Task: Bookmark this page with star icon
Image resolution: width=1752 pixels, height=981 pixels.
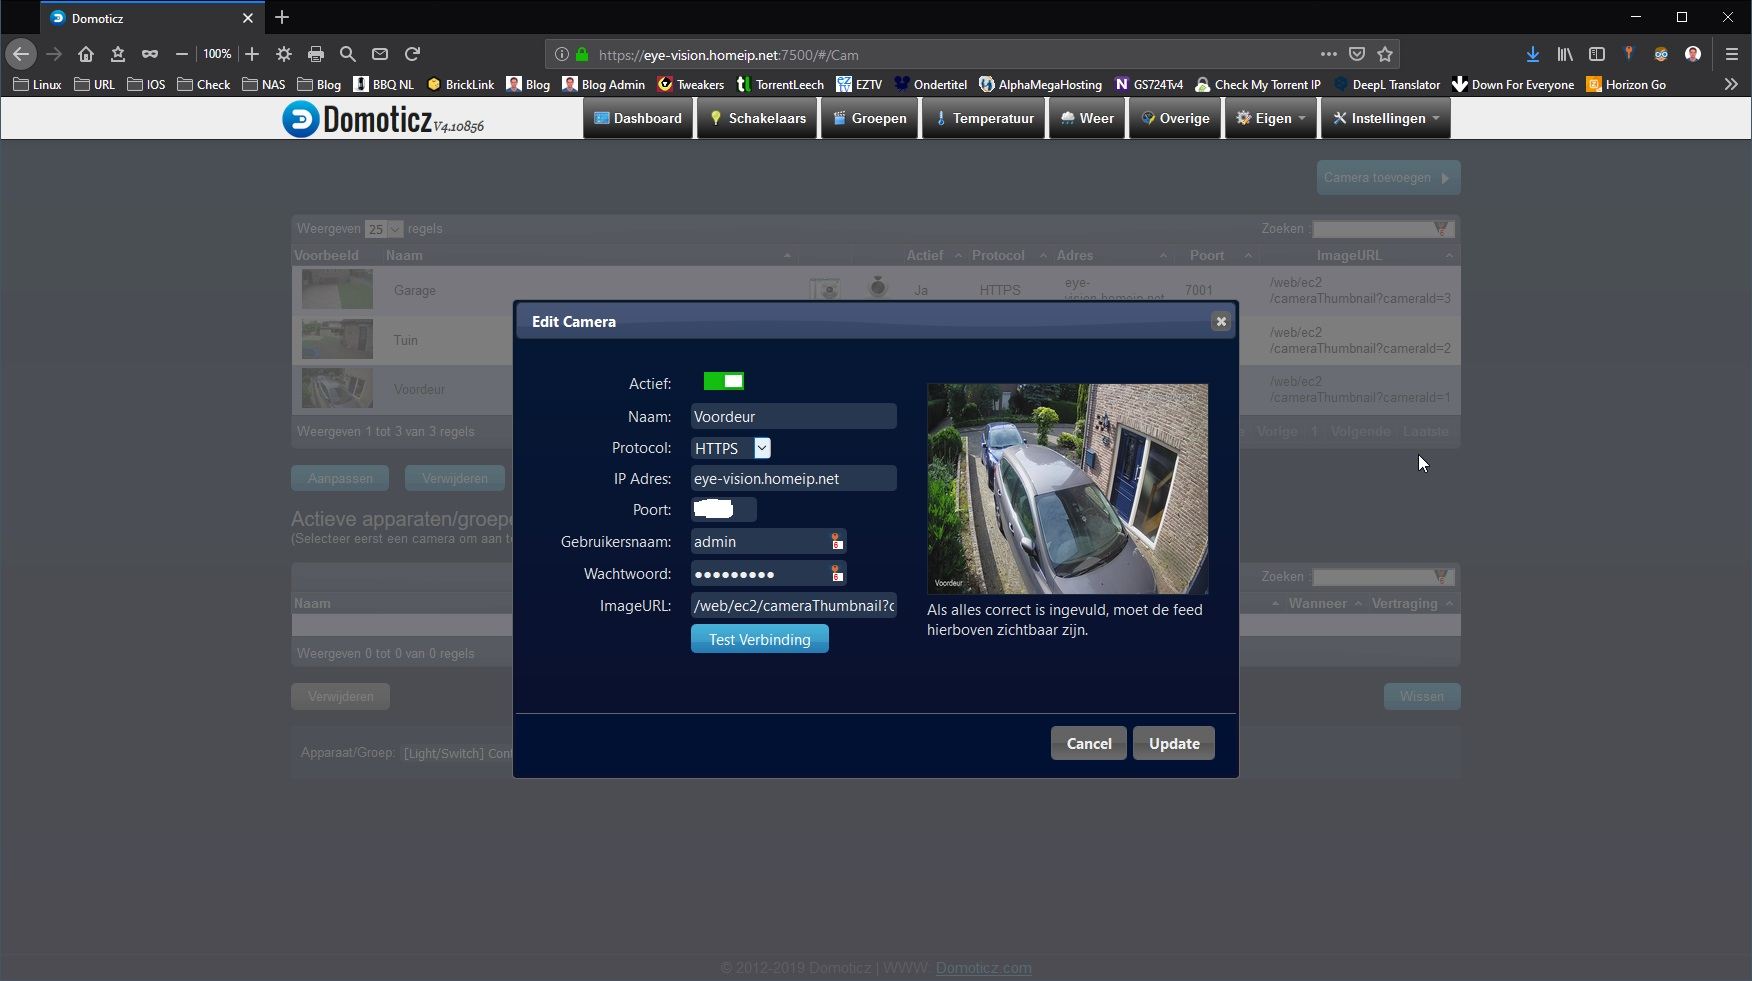Action: [x=1385, y=54]
